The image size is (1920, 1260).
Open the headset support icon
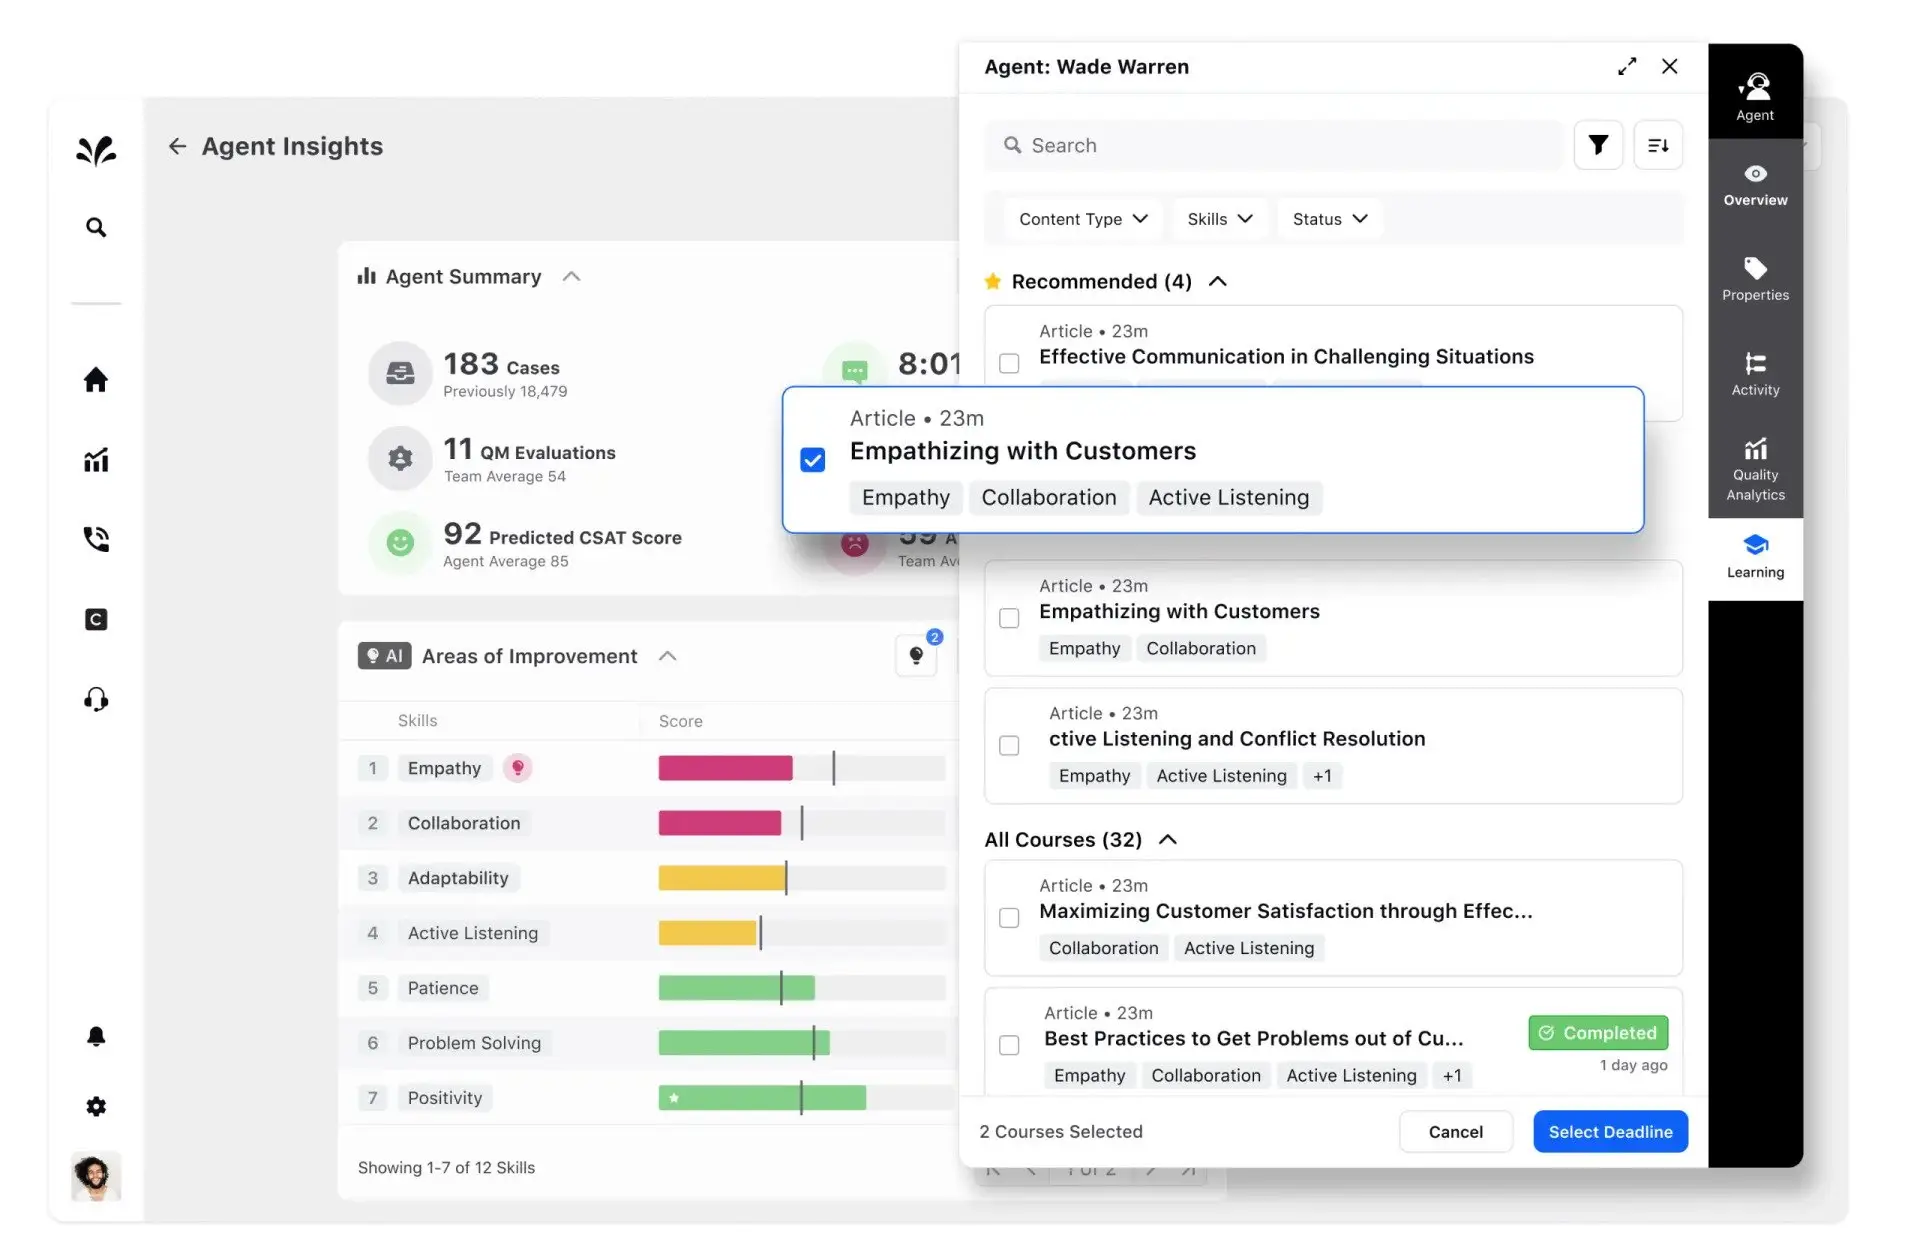95,699
